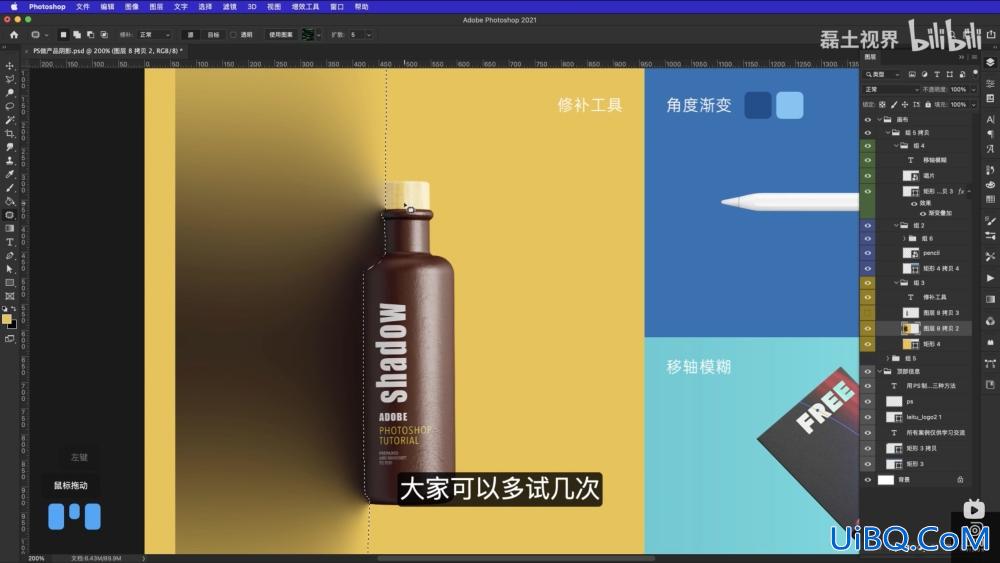This screenshot has height=563, width=1000.
Task: Select the Rectangle shape tool
Action: (10, 282)
